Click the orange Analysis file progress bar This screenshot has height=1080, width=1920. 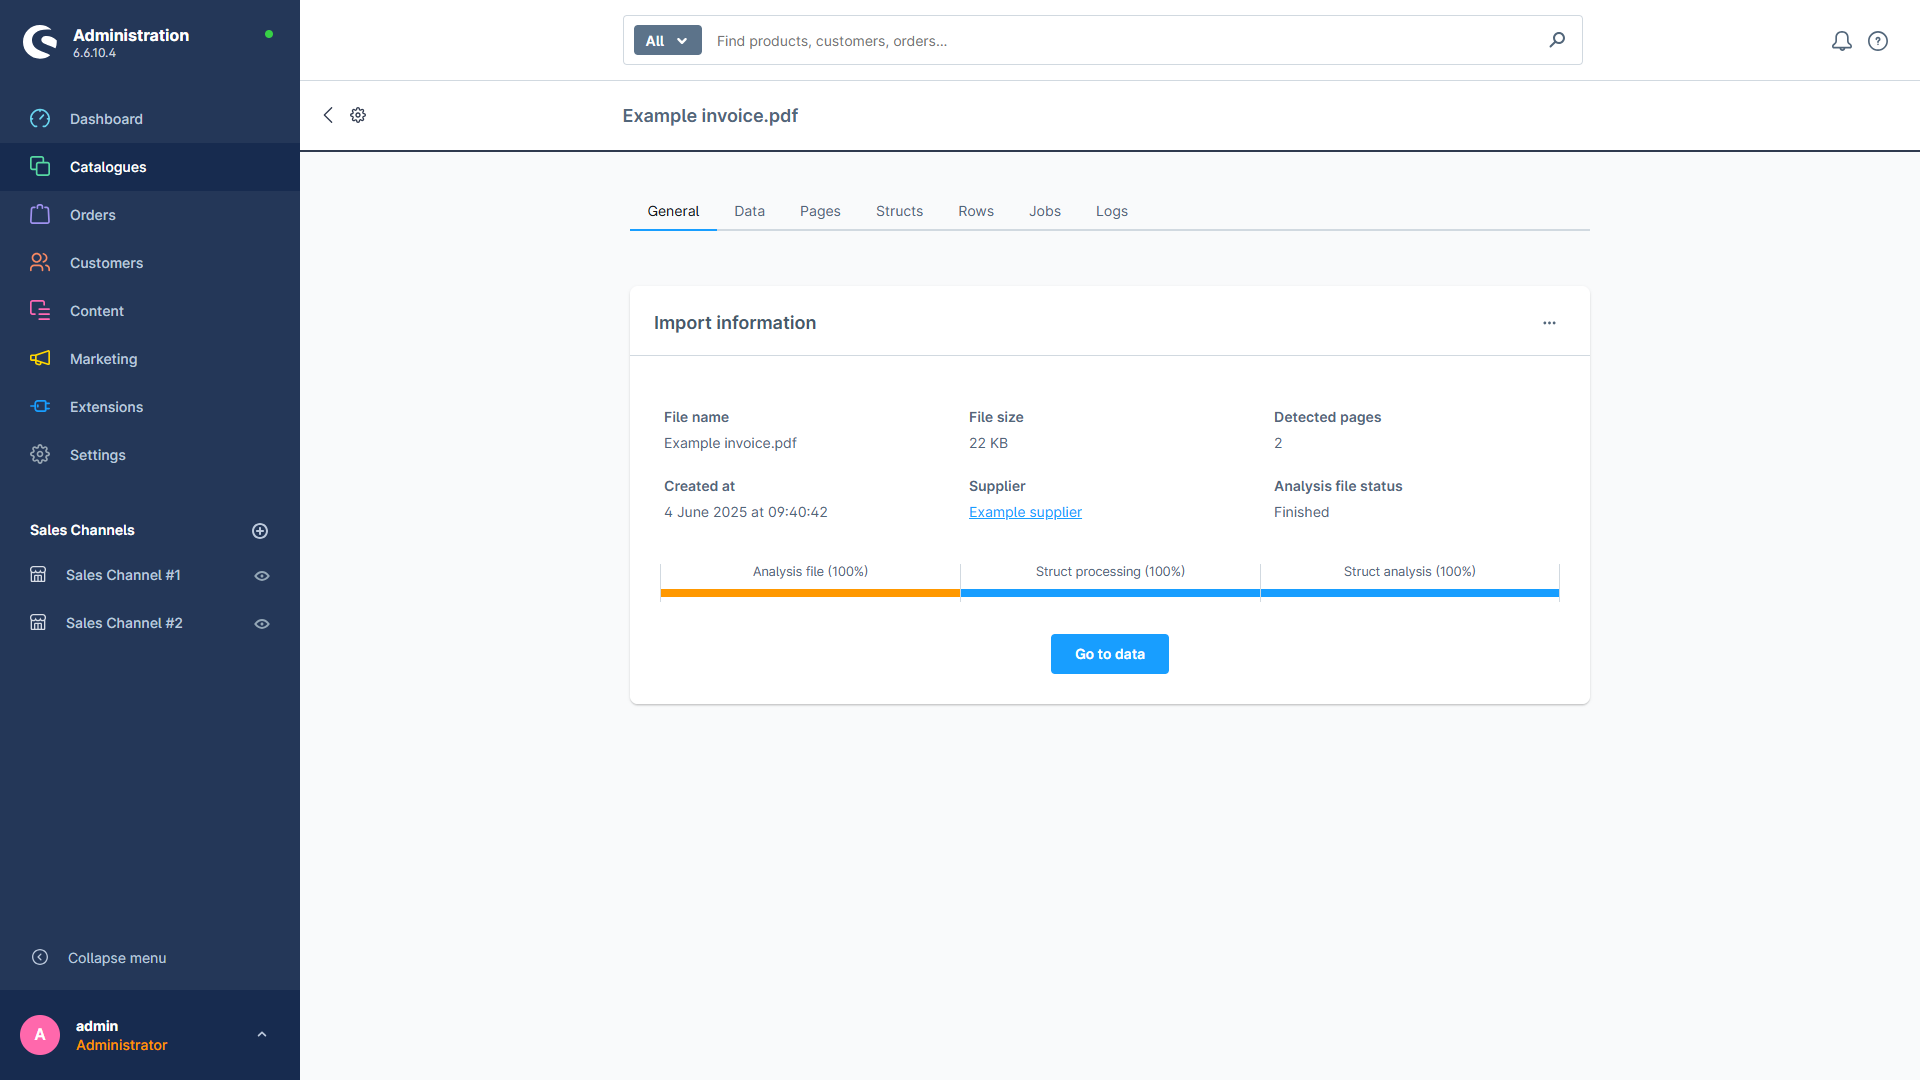[810, 593]
